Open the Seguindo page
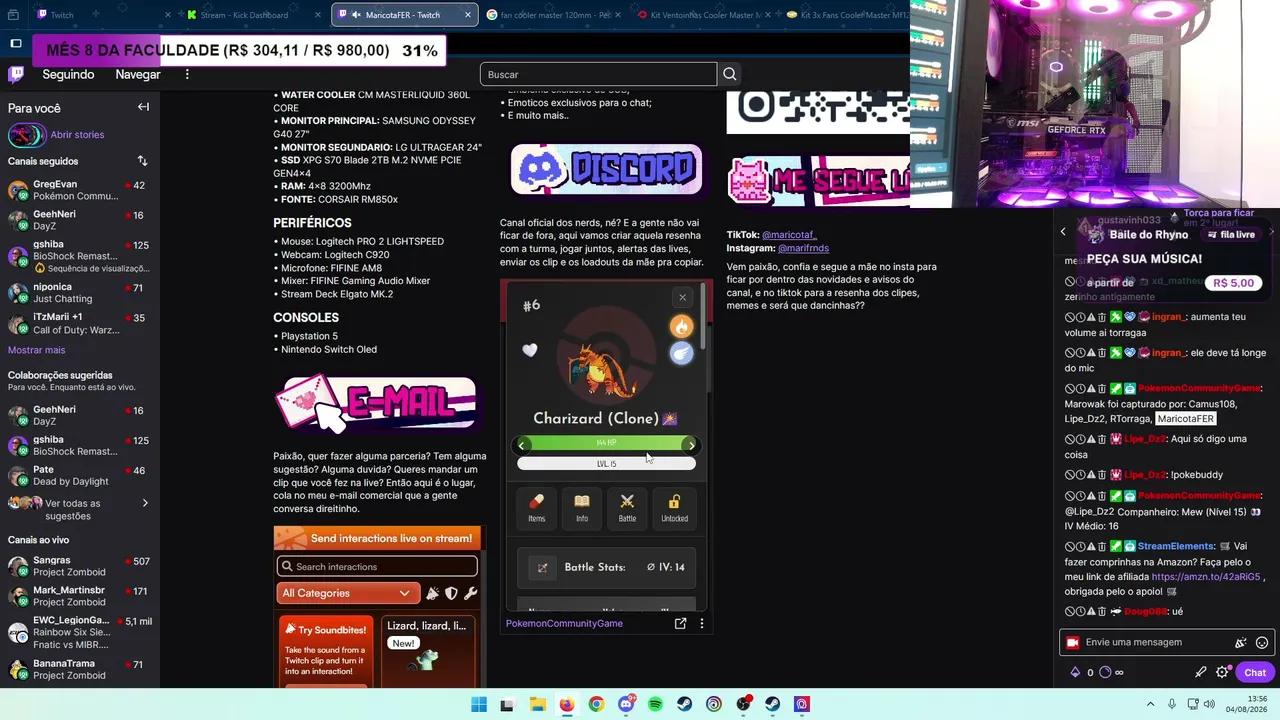Viewport: 1280px width, 720px height. [x=68, y=74]
